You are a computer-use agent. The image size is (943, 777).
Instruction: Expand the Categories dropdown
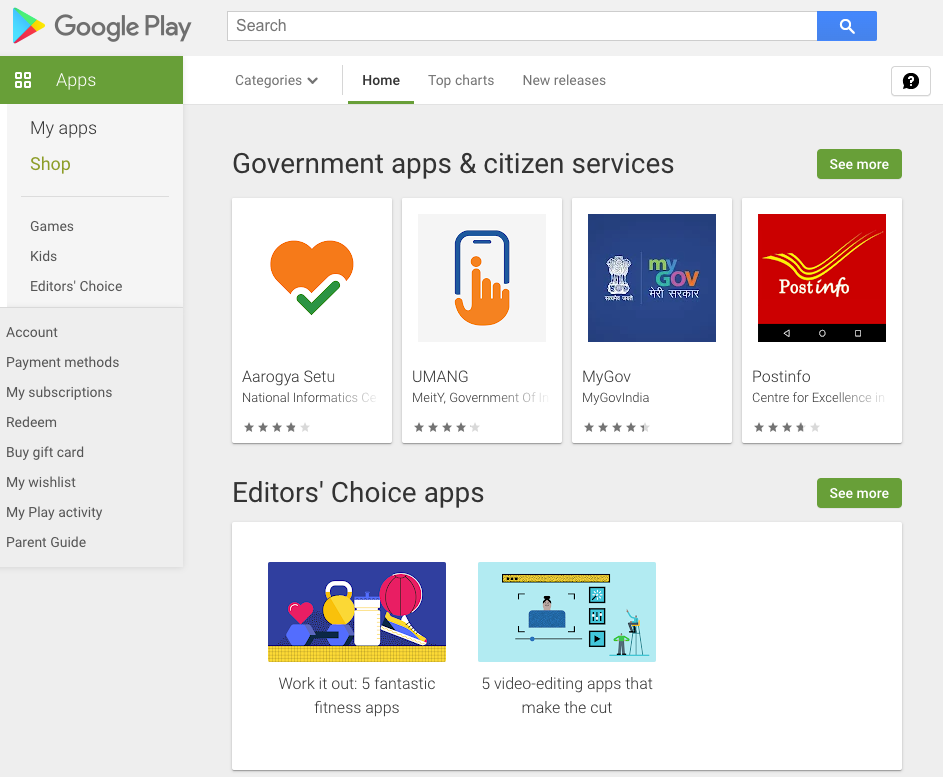point(276,81)
